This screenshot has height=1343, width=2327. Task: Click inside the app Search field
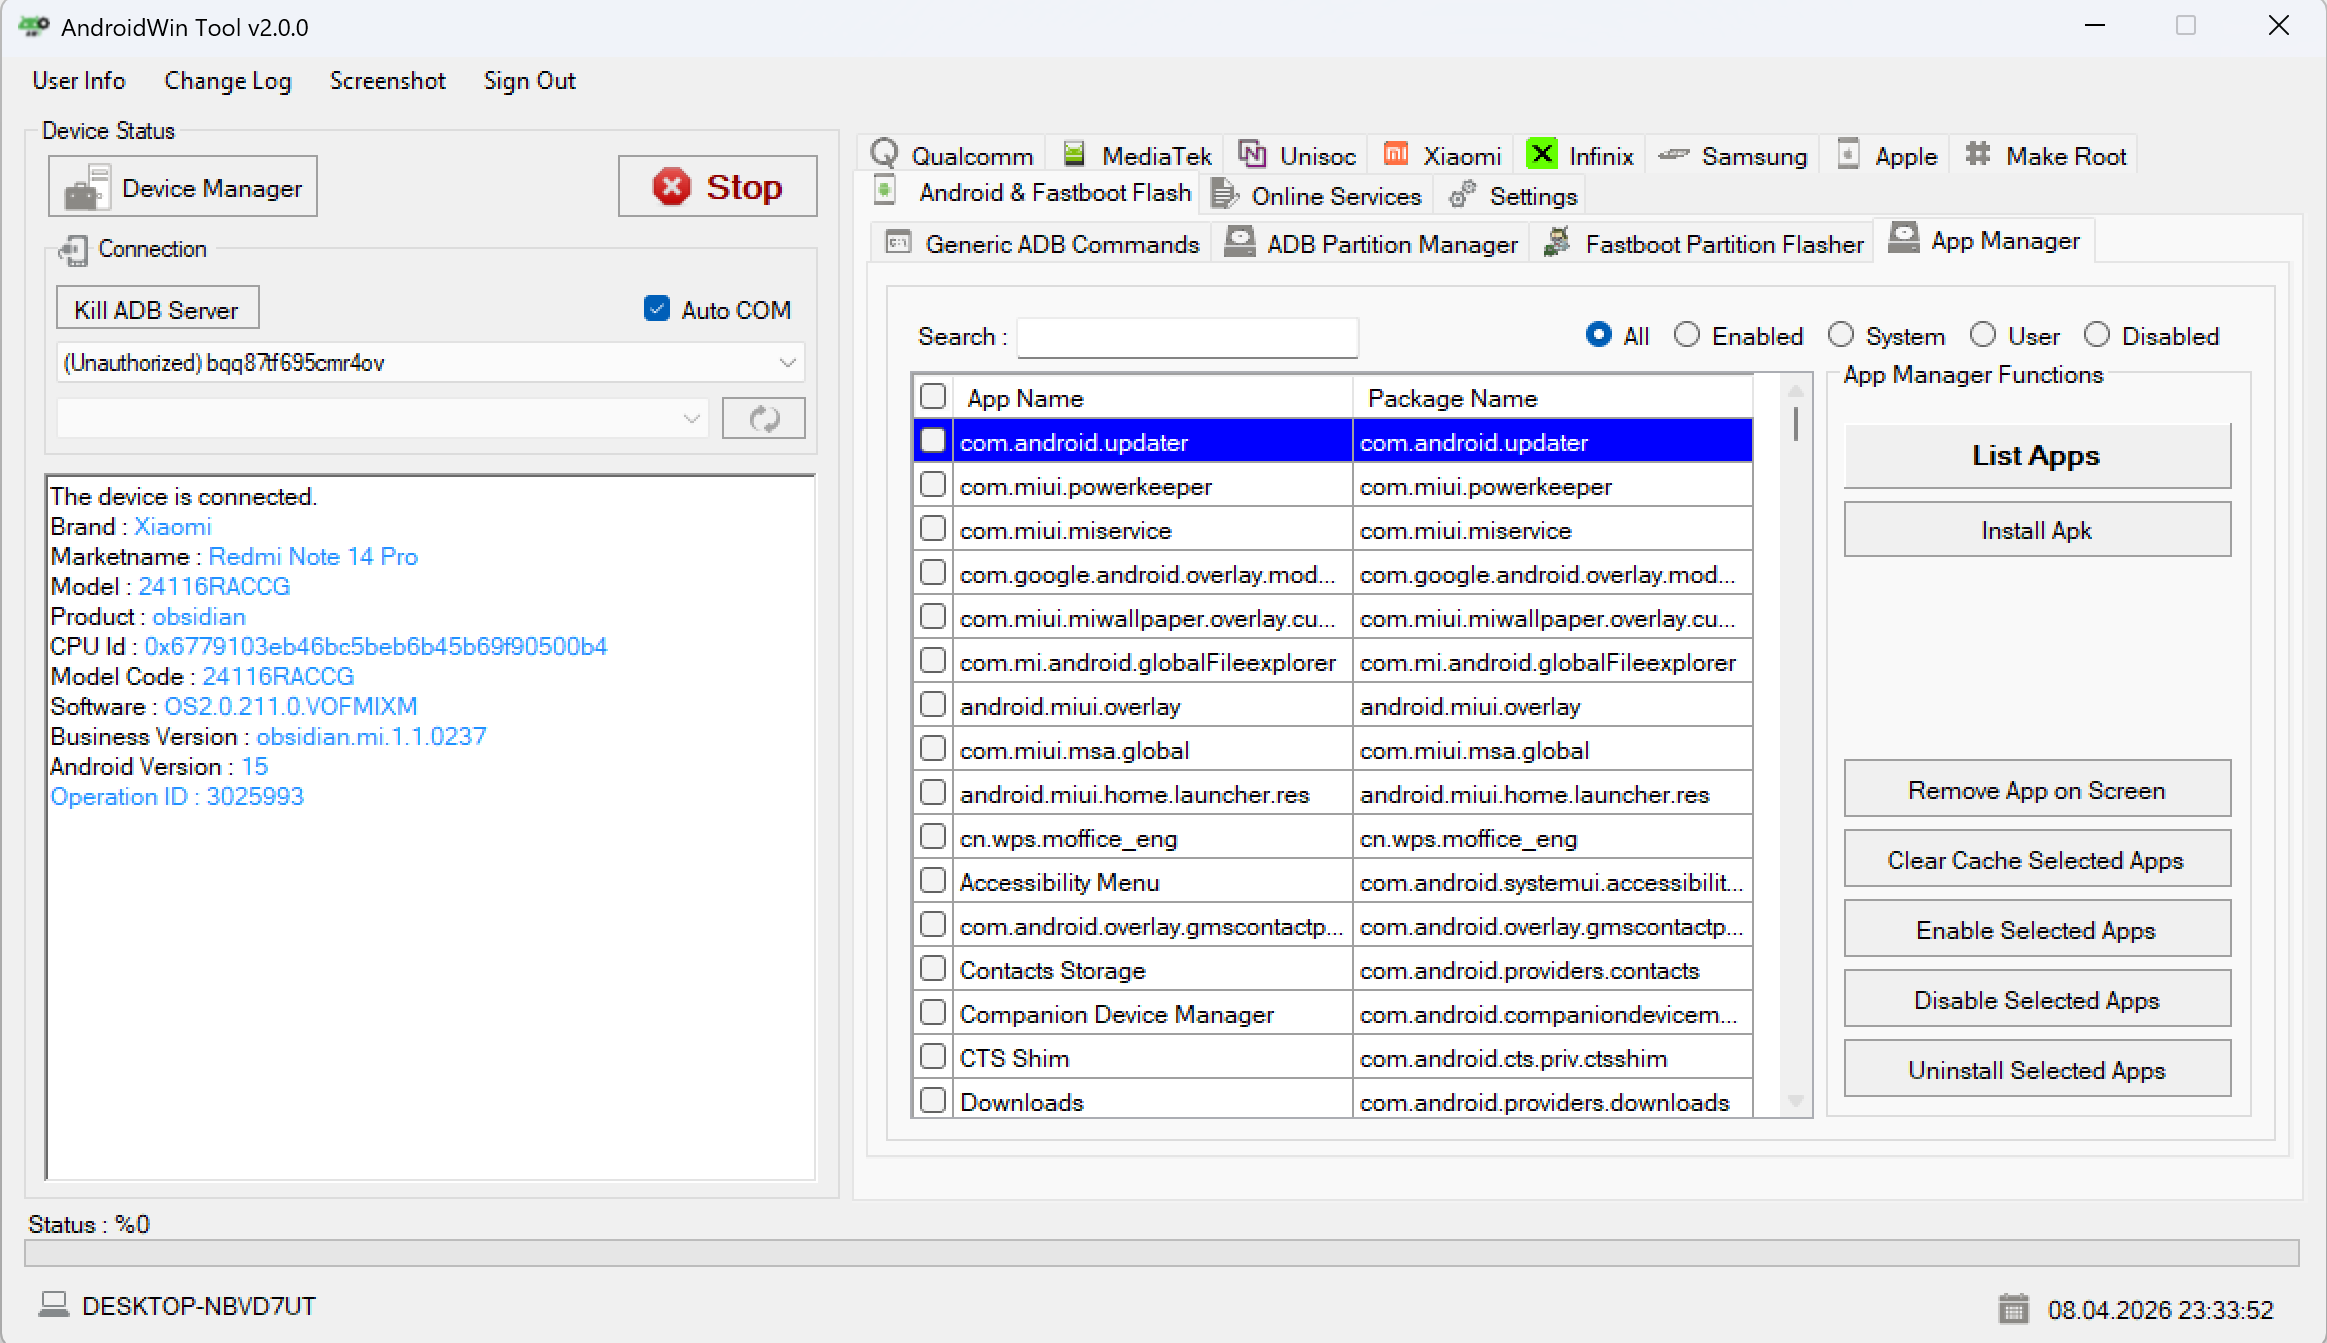point(1186,337)
